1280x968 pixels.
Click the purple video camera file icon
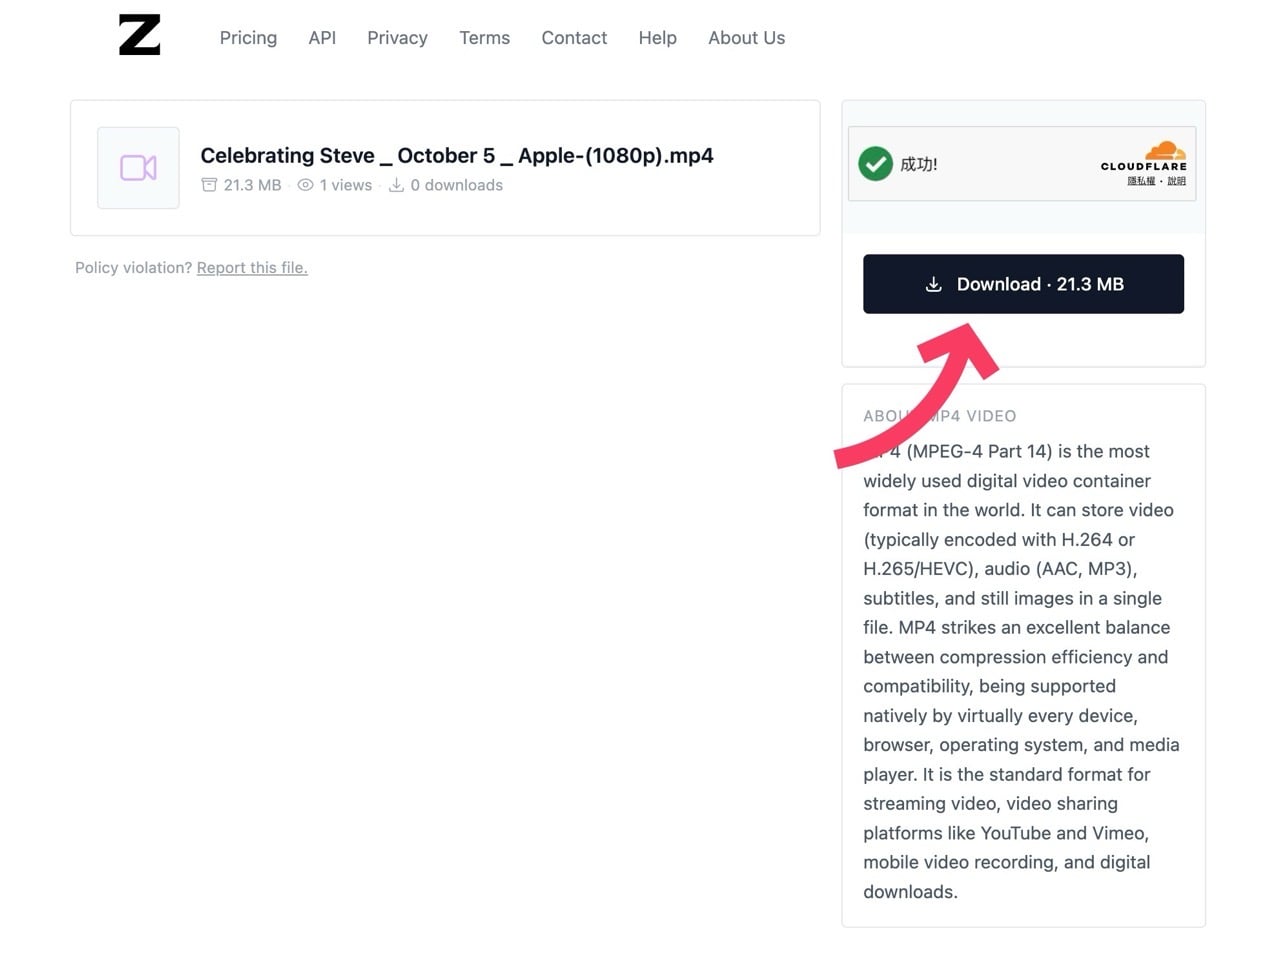click(x=138, y=168)
